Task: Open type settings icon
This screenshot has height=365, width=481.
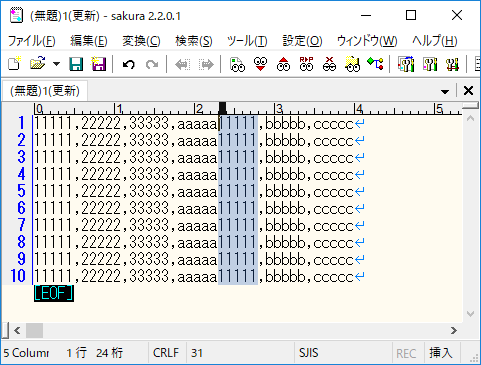Action: click(430, 64)
